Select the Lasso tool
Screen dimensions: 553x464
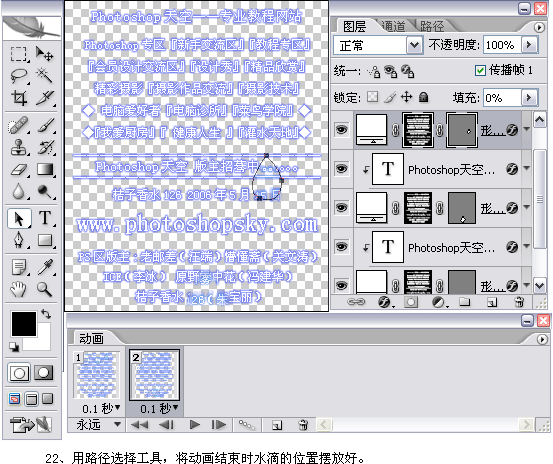point(18,75)
